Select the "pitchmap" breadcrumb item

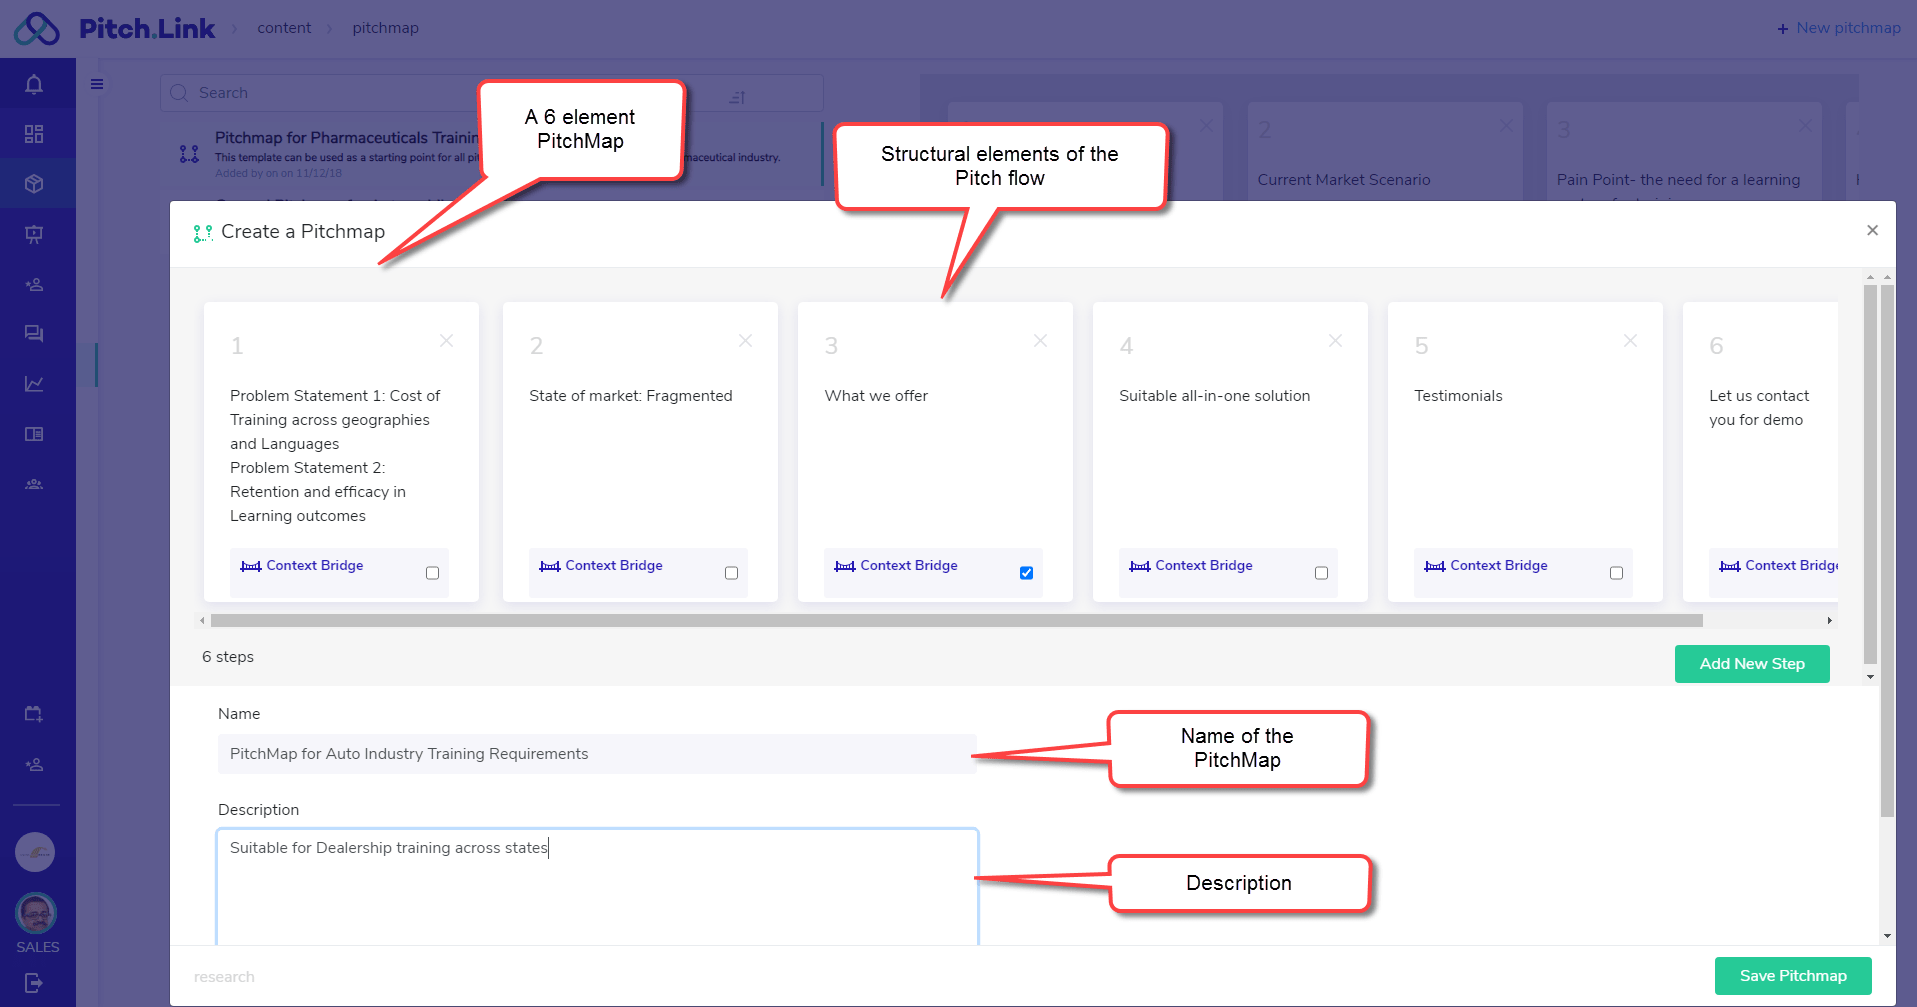(x=385, y=28)
